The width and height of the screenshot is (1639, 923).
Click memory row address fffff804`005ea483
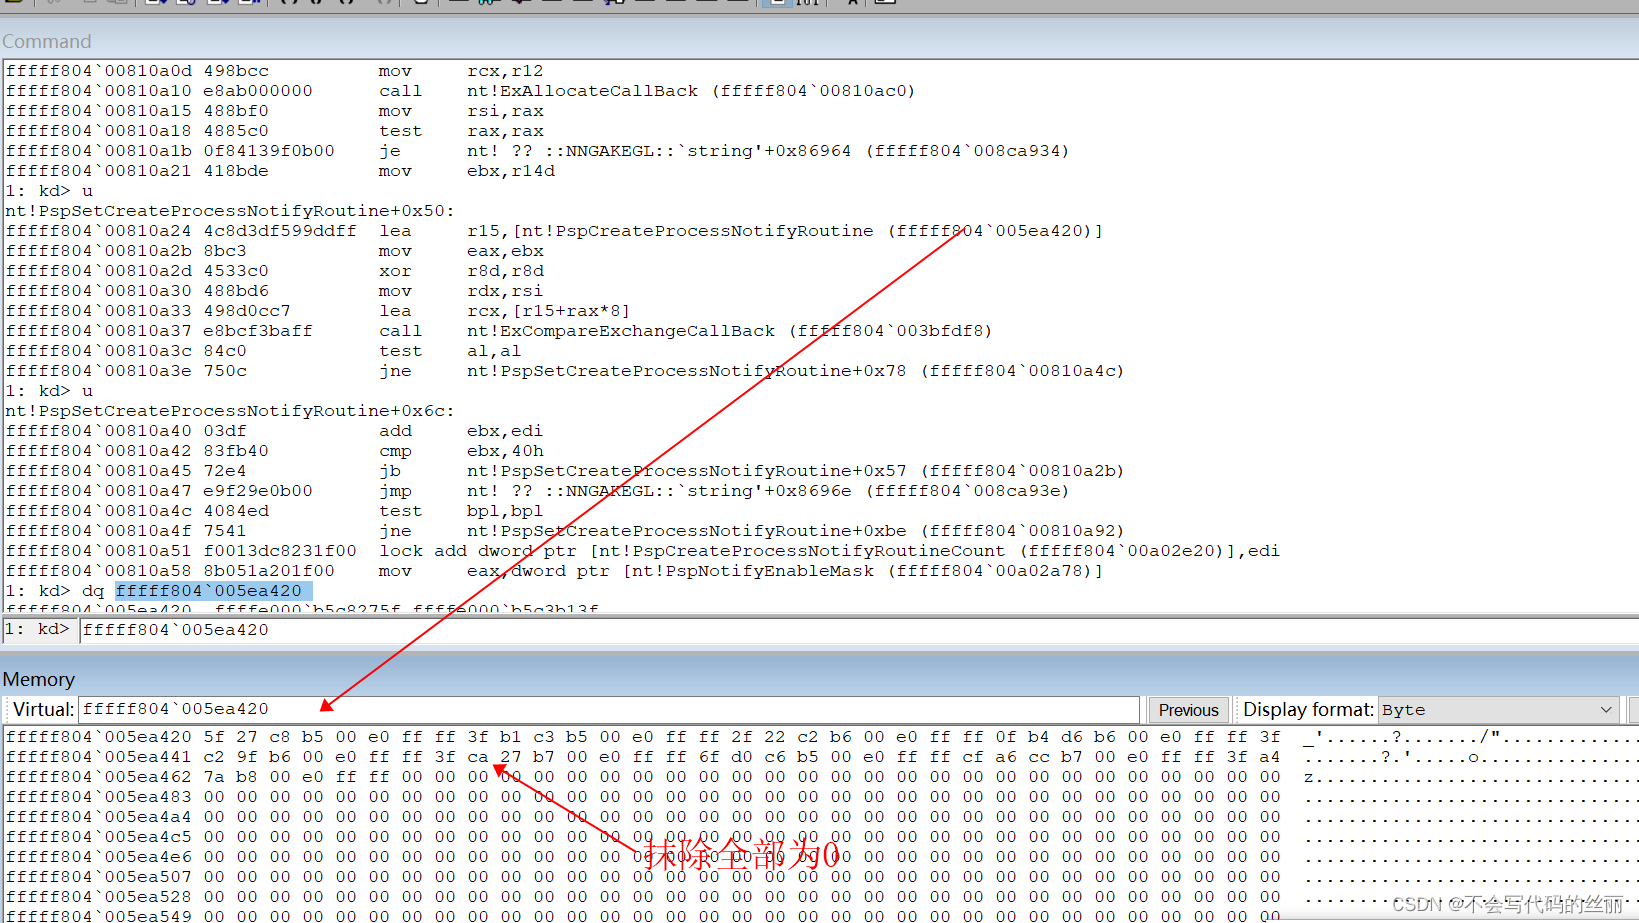99,797
